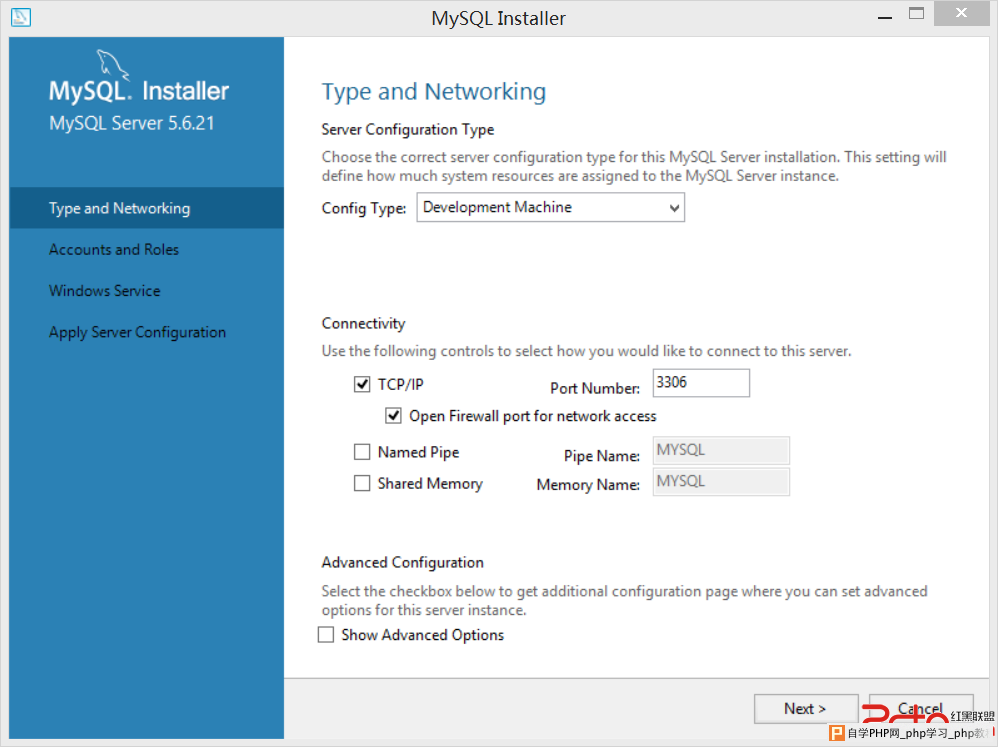The height and width of the screenshot is (747, 998).
Task: Click the 'MySQL Server 5.6.21' text
Action: [132, 123]
